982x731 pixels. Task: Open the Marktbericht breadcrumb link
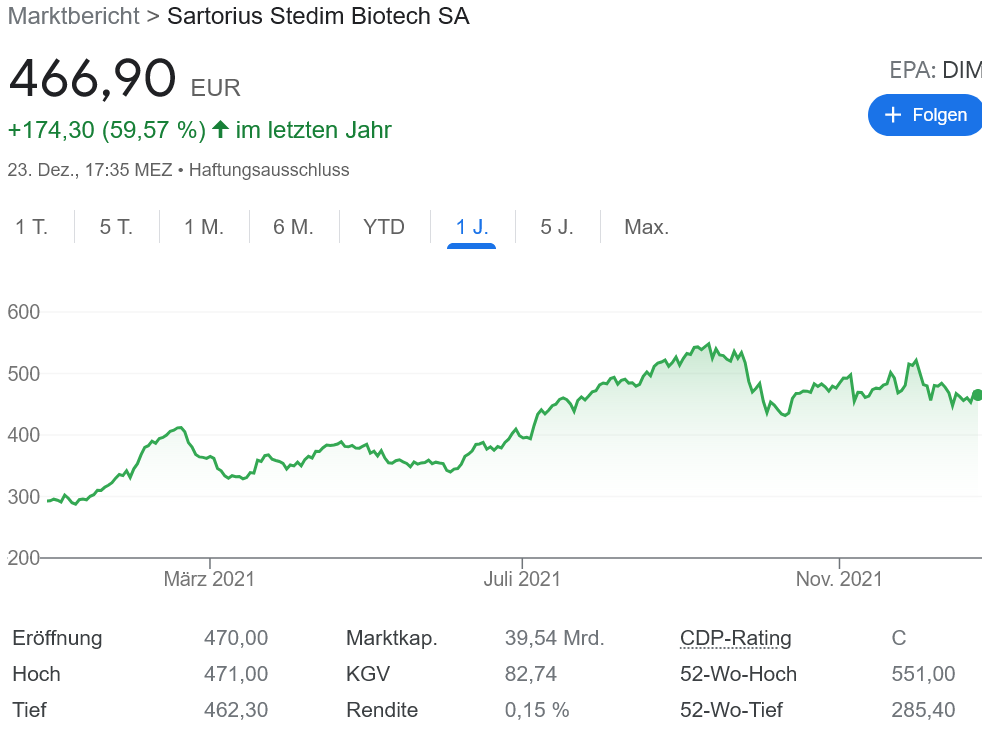point(72,16)
